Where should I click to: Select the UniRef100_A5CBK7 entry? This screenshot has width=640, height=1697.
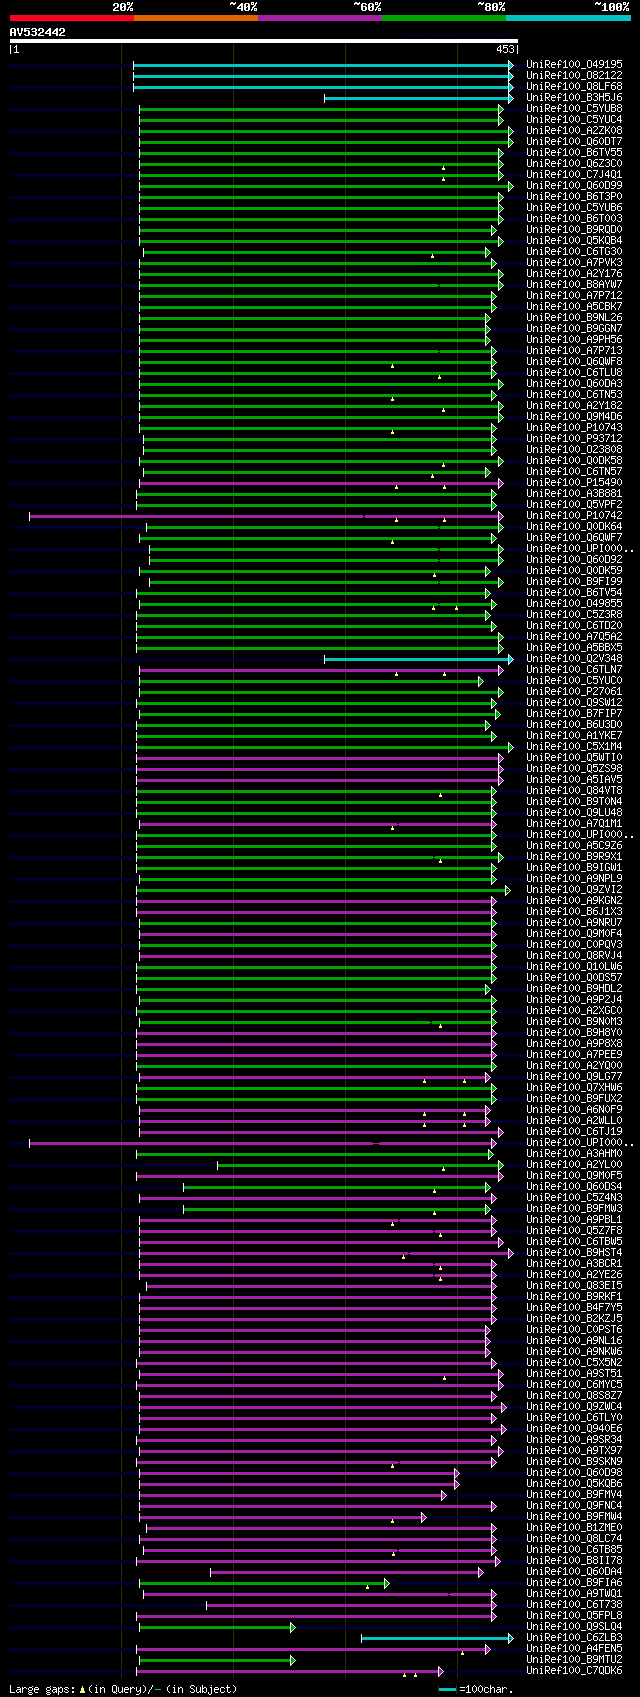[x=574, y=307]
